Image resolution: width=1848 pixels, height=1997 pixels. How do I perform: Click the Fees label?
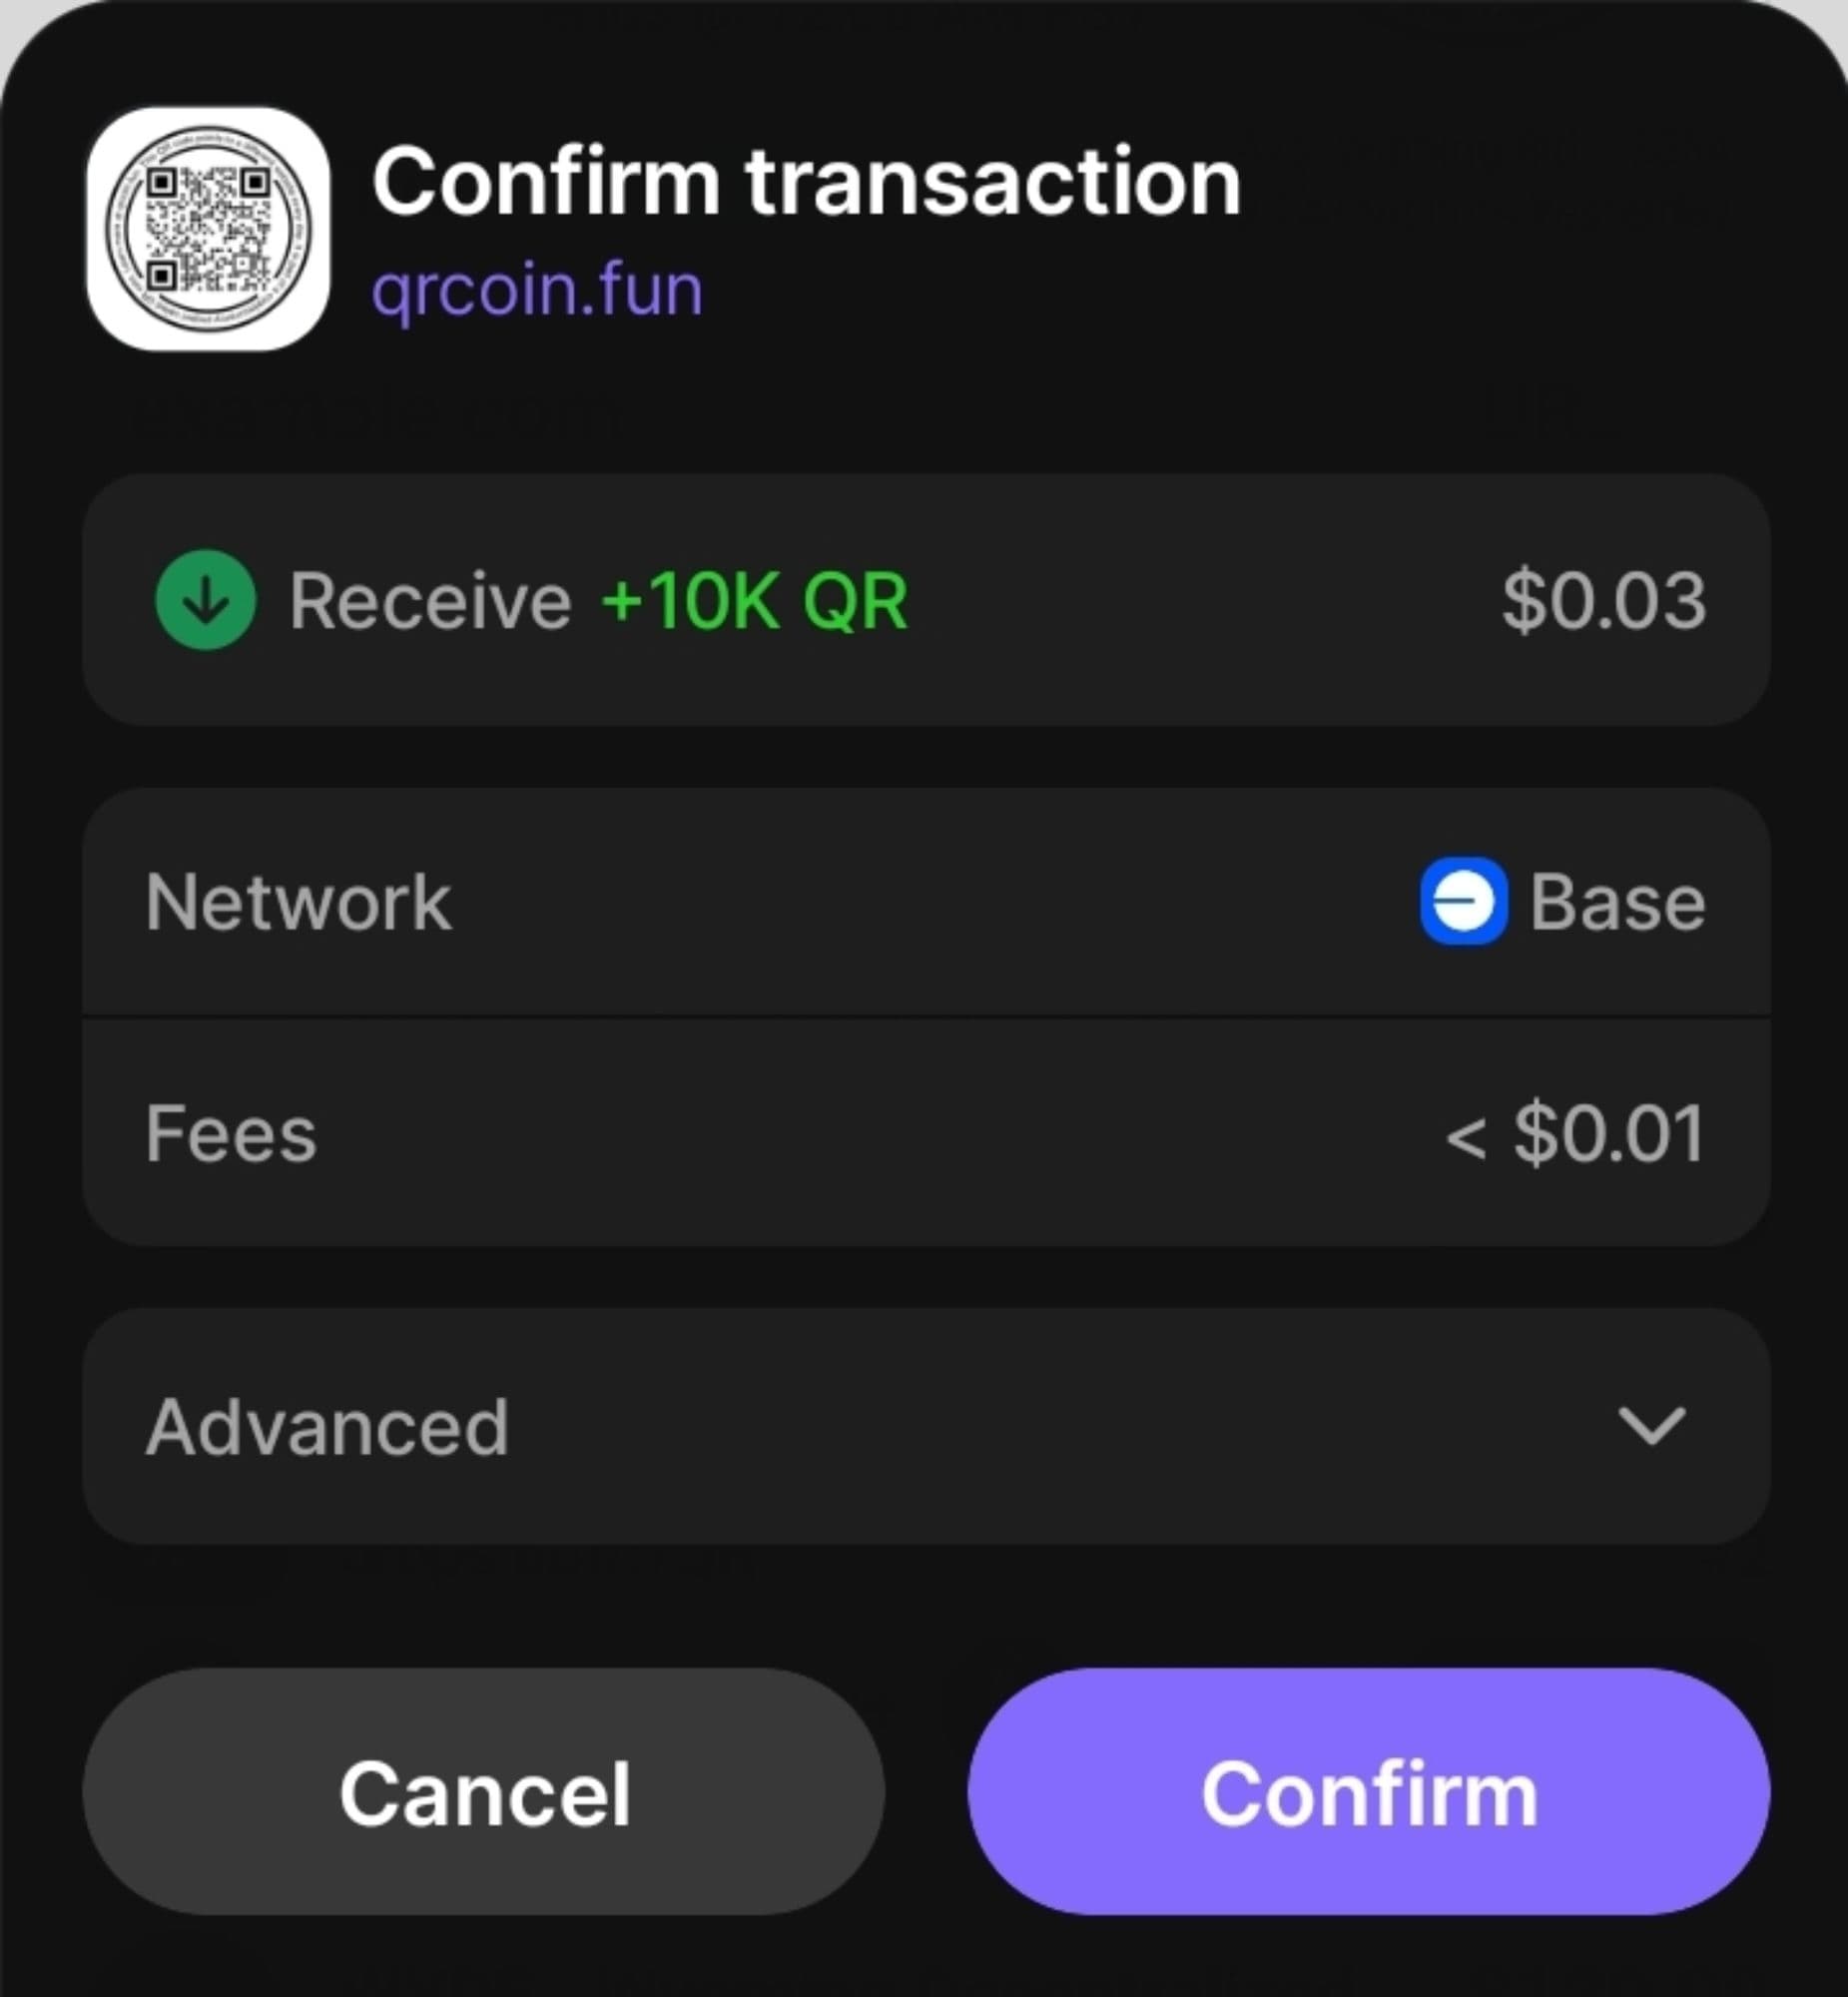tap(231, 1134)
